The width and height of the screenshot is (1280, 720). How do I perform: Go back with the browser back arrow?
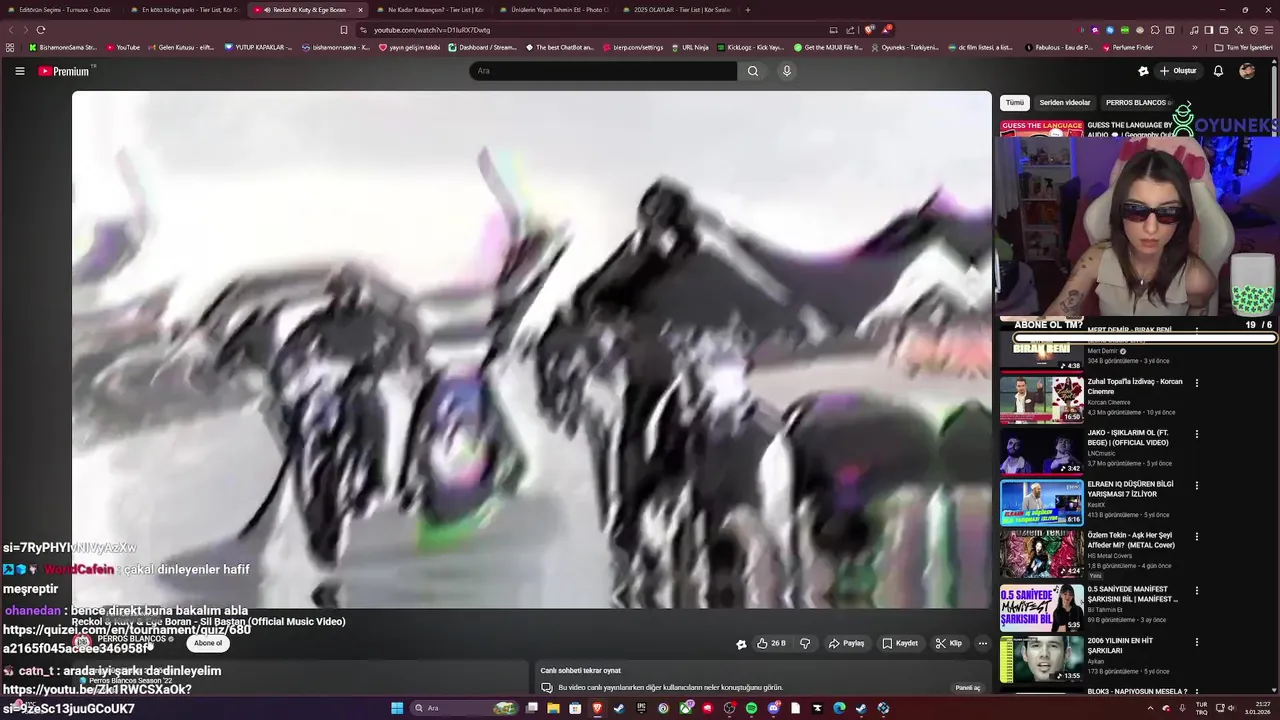point(12,30)
